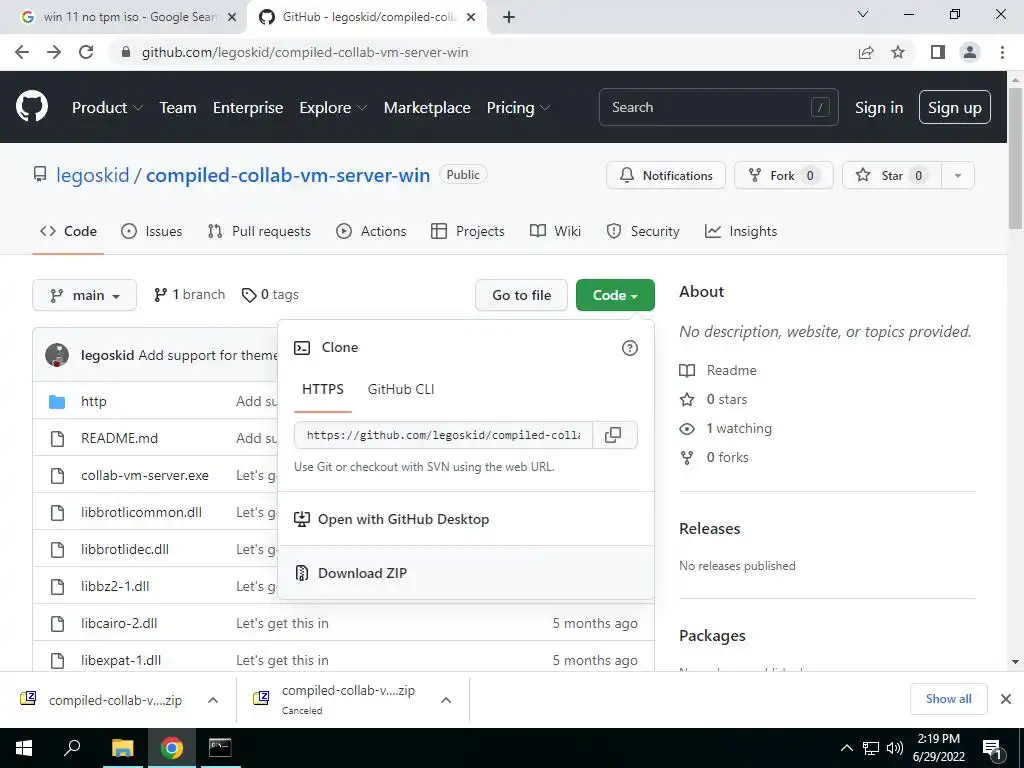Viewport: 1024px width, 768px height.
Task: Expand the Product menu
Action: (x=107, y=108)
